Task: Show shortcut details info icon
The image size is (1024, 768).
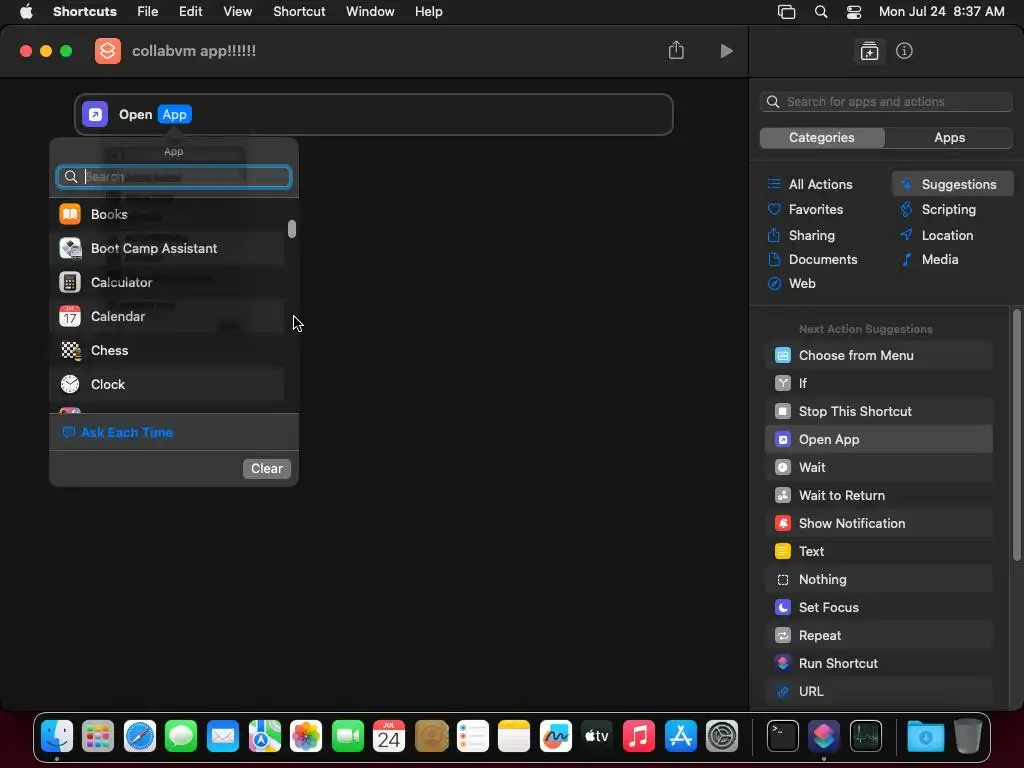Action: (904, 51)
